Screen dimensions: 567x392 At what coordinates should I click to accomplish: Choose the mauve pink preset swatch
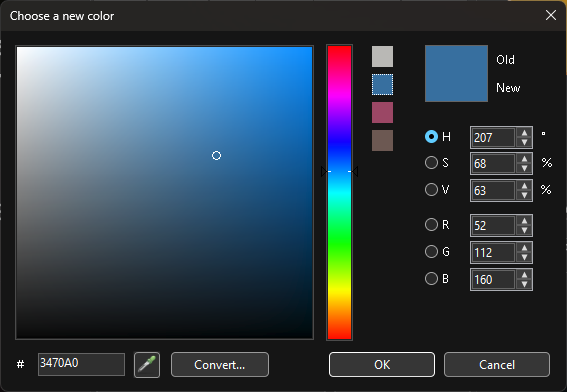point(382,112)
